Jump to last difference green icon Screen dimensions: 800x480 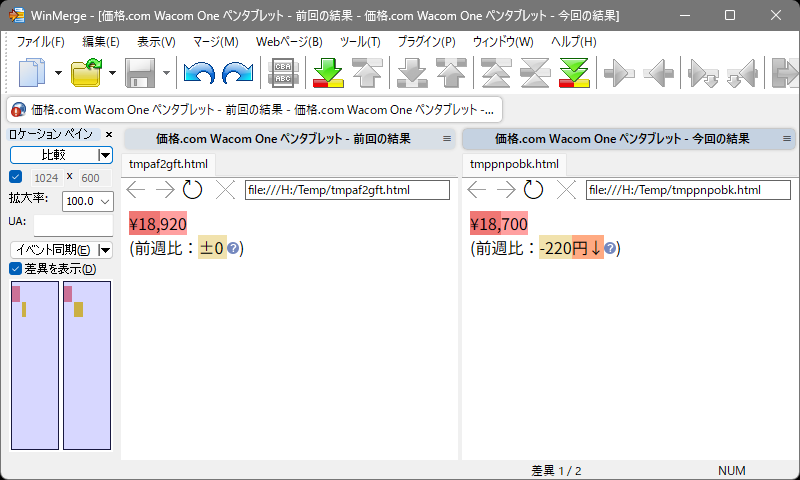pyautogui.click(x=574, y=72)
